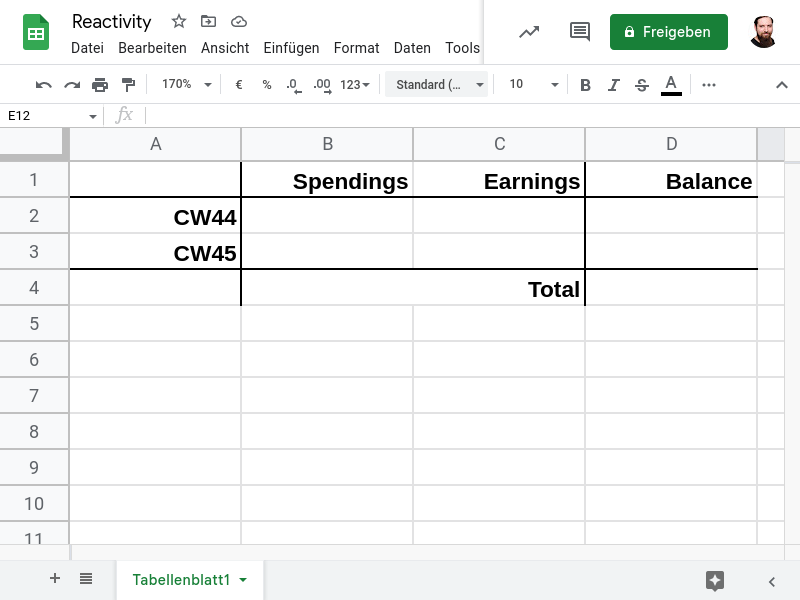The image size is (800, 600).
Task: Switch to the Tabellenblatt1 sheet tab
Action: (x=182, y=580)
